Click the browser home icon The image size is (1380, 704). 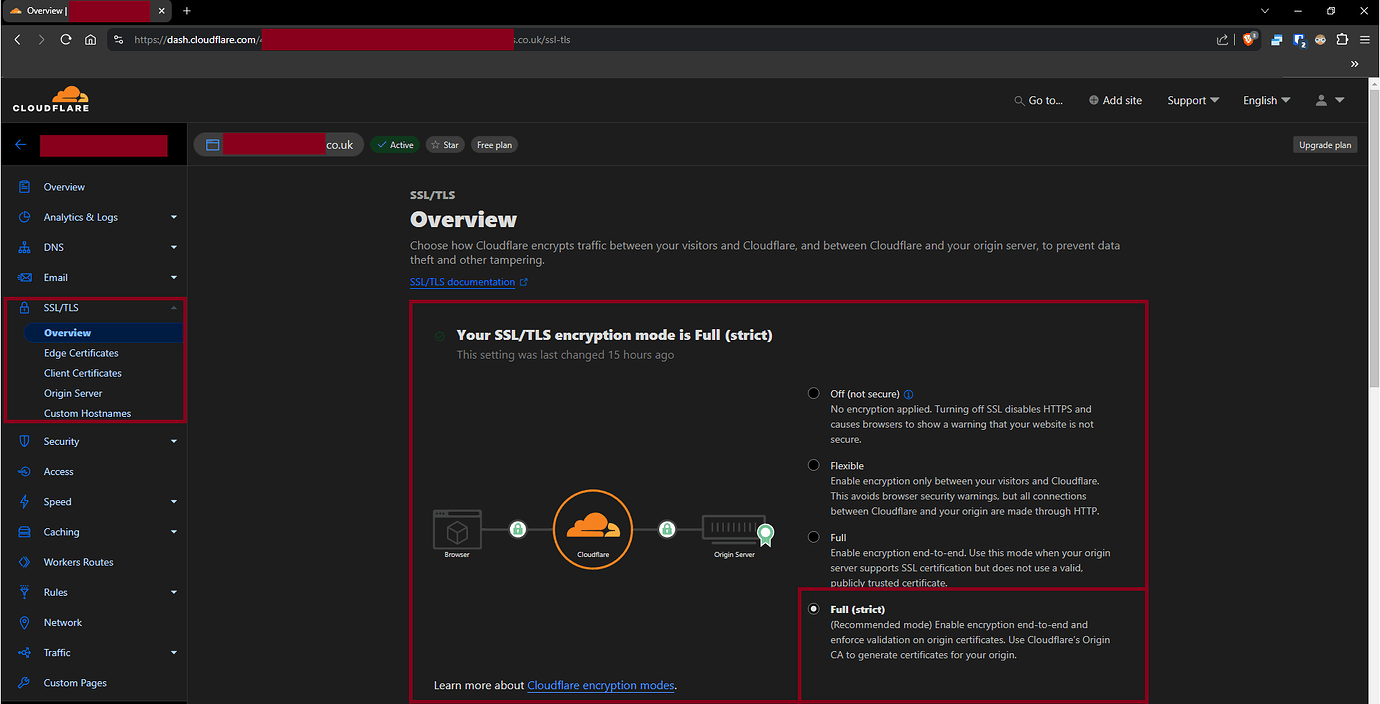[90, 40]
